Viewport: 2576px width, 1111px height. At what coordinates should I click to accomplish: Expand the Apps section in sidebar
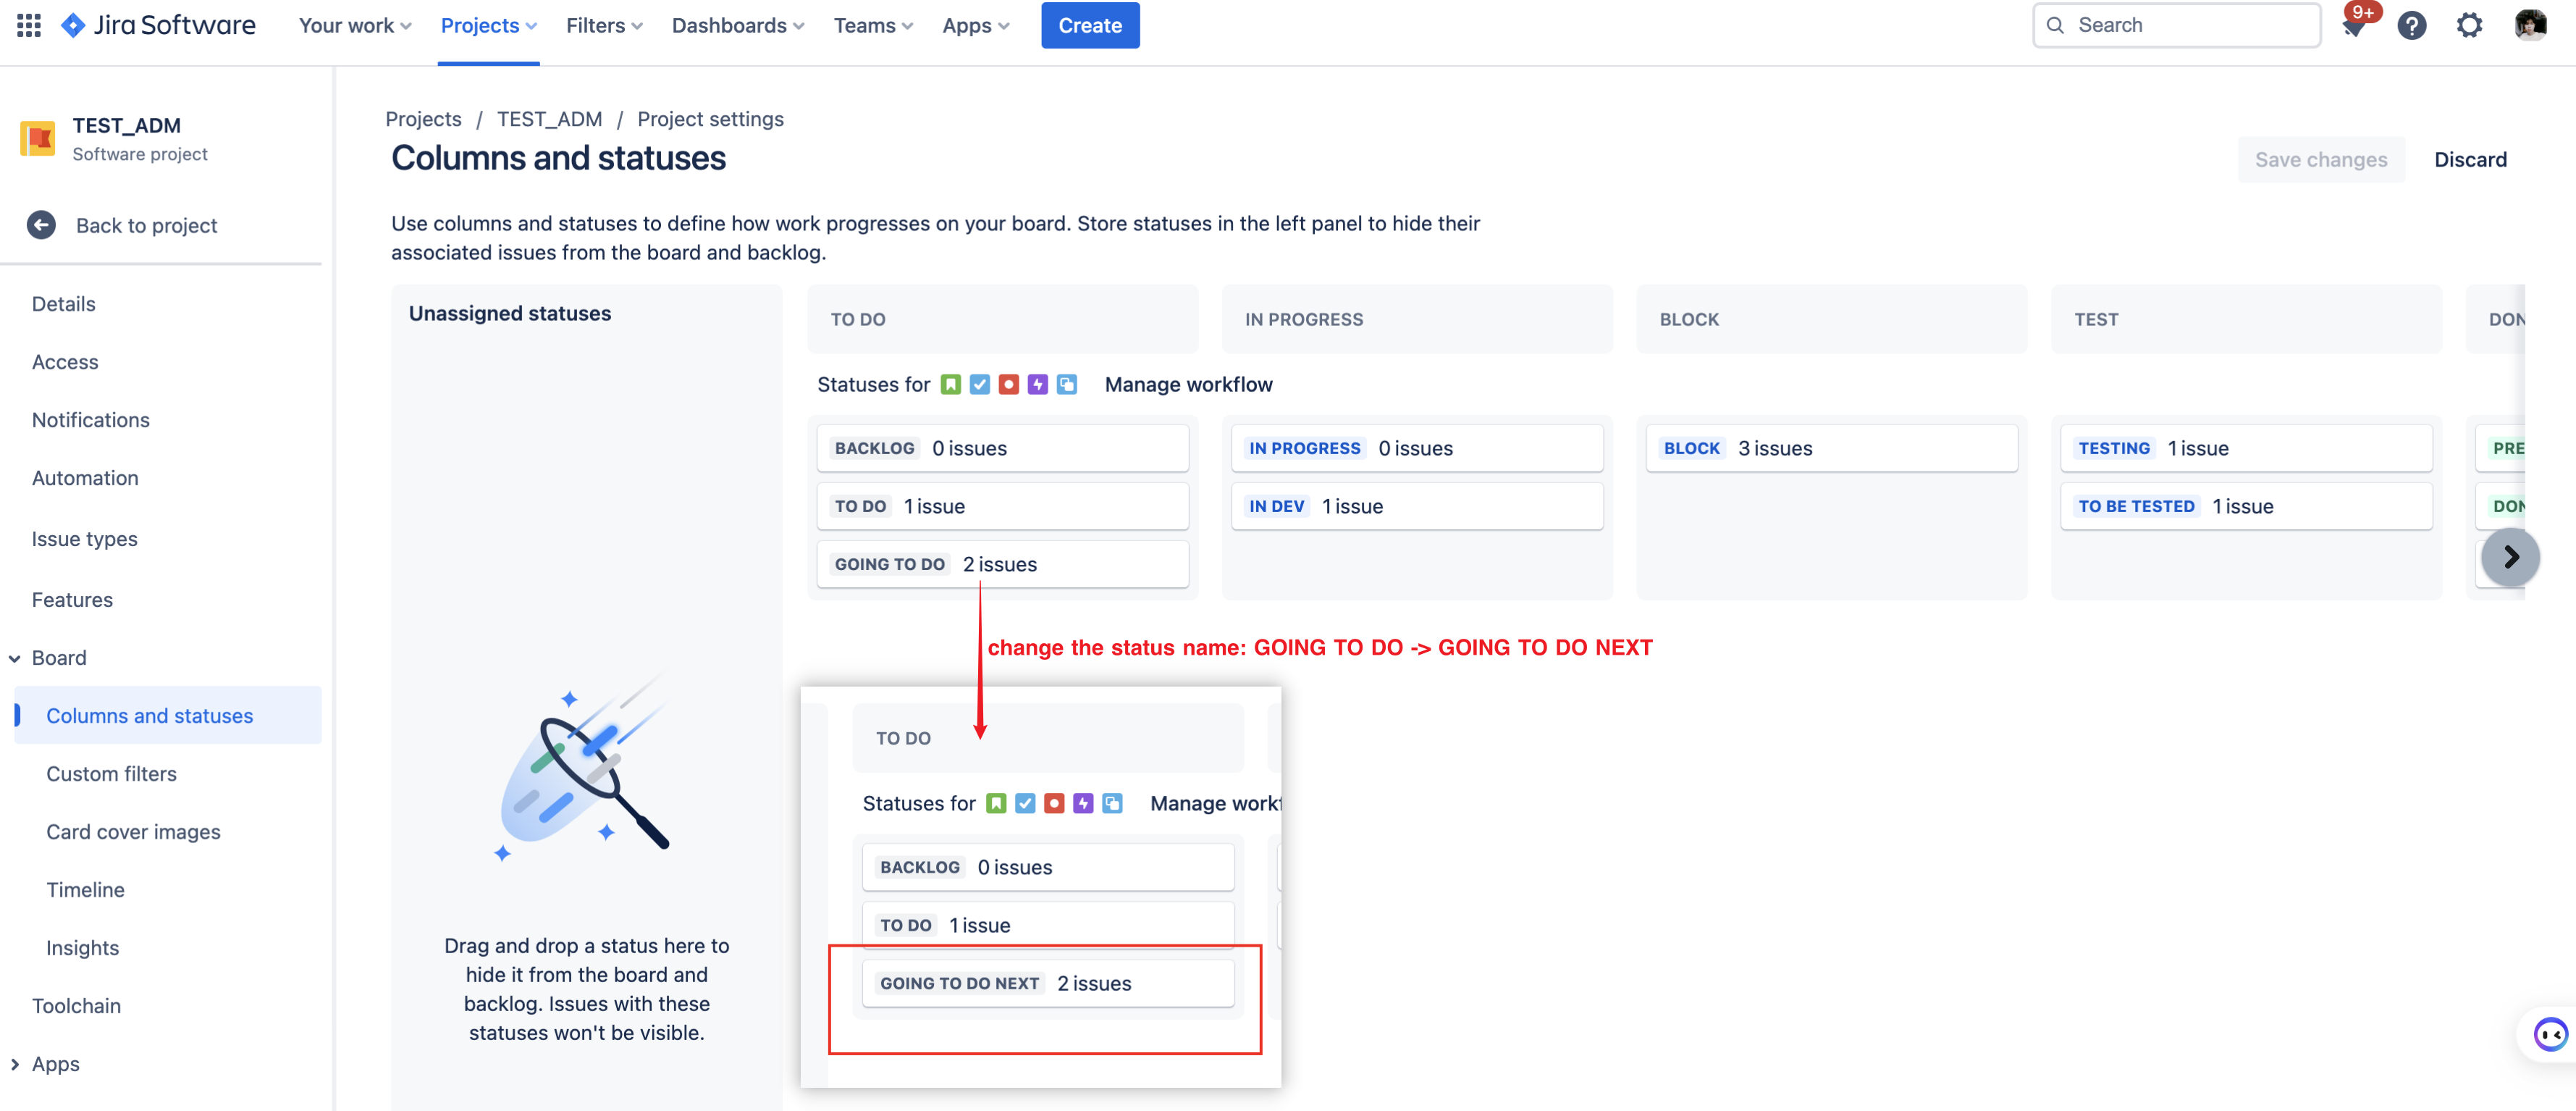pyautogui.click(x=15, y=1065)
